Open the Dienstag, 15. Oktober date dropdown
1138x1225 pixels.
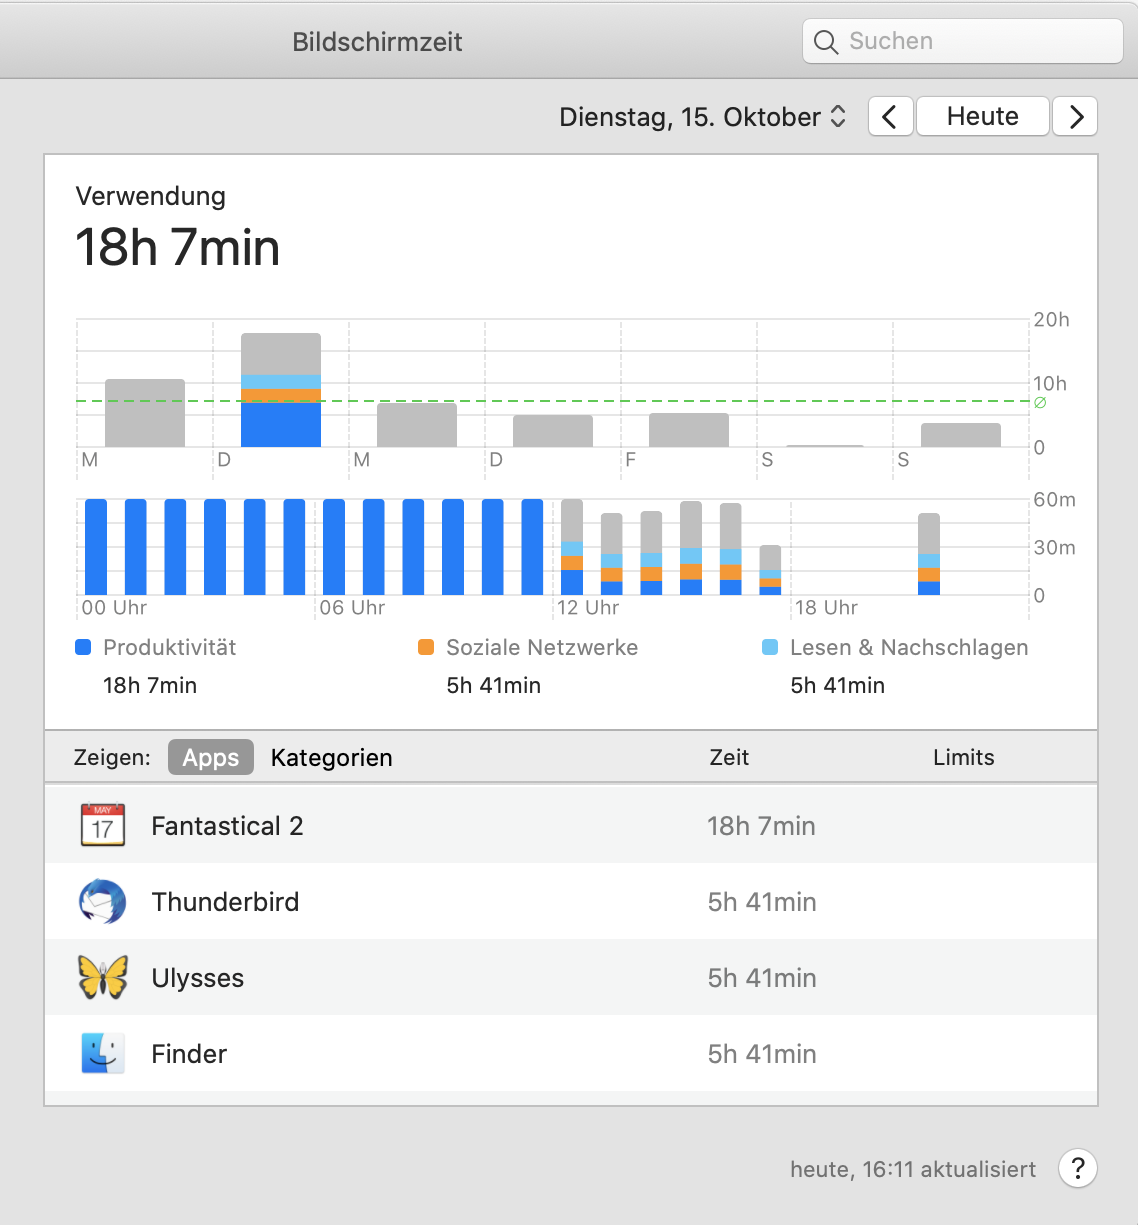click(x=703, y=117)
